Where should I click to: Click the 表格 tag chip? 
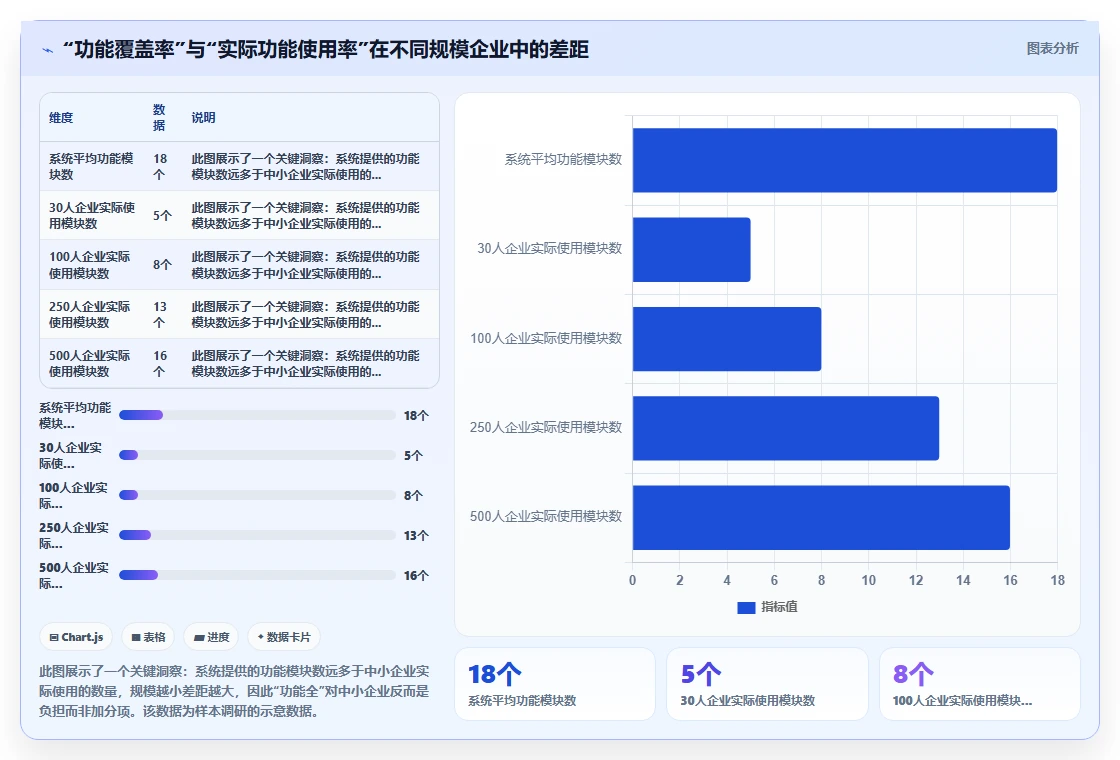pyautogui.click(x=148, y=637)
